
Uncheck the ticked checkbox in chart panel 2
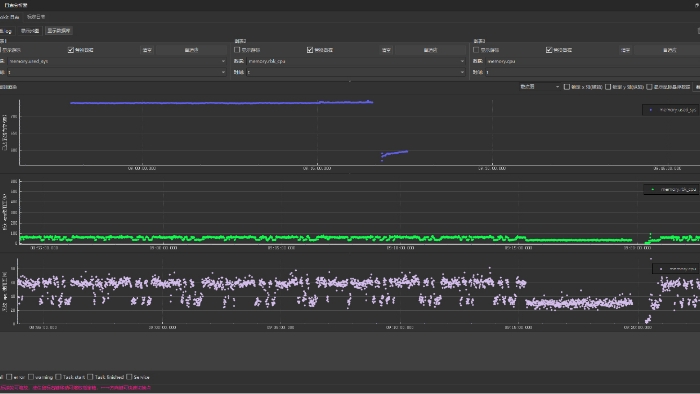[x=310, y=50]
